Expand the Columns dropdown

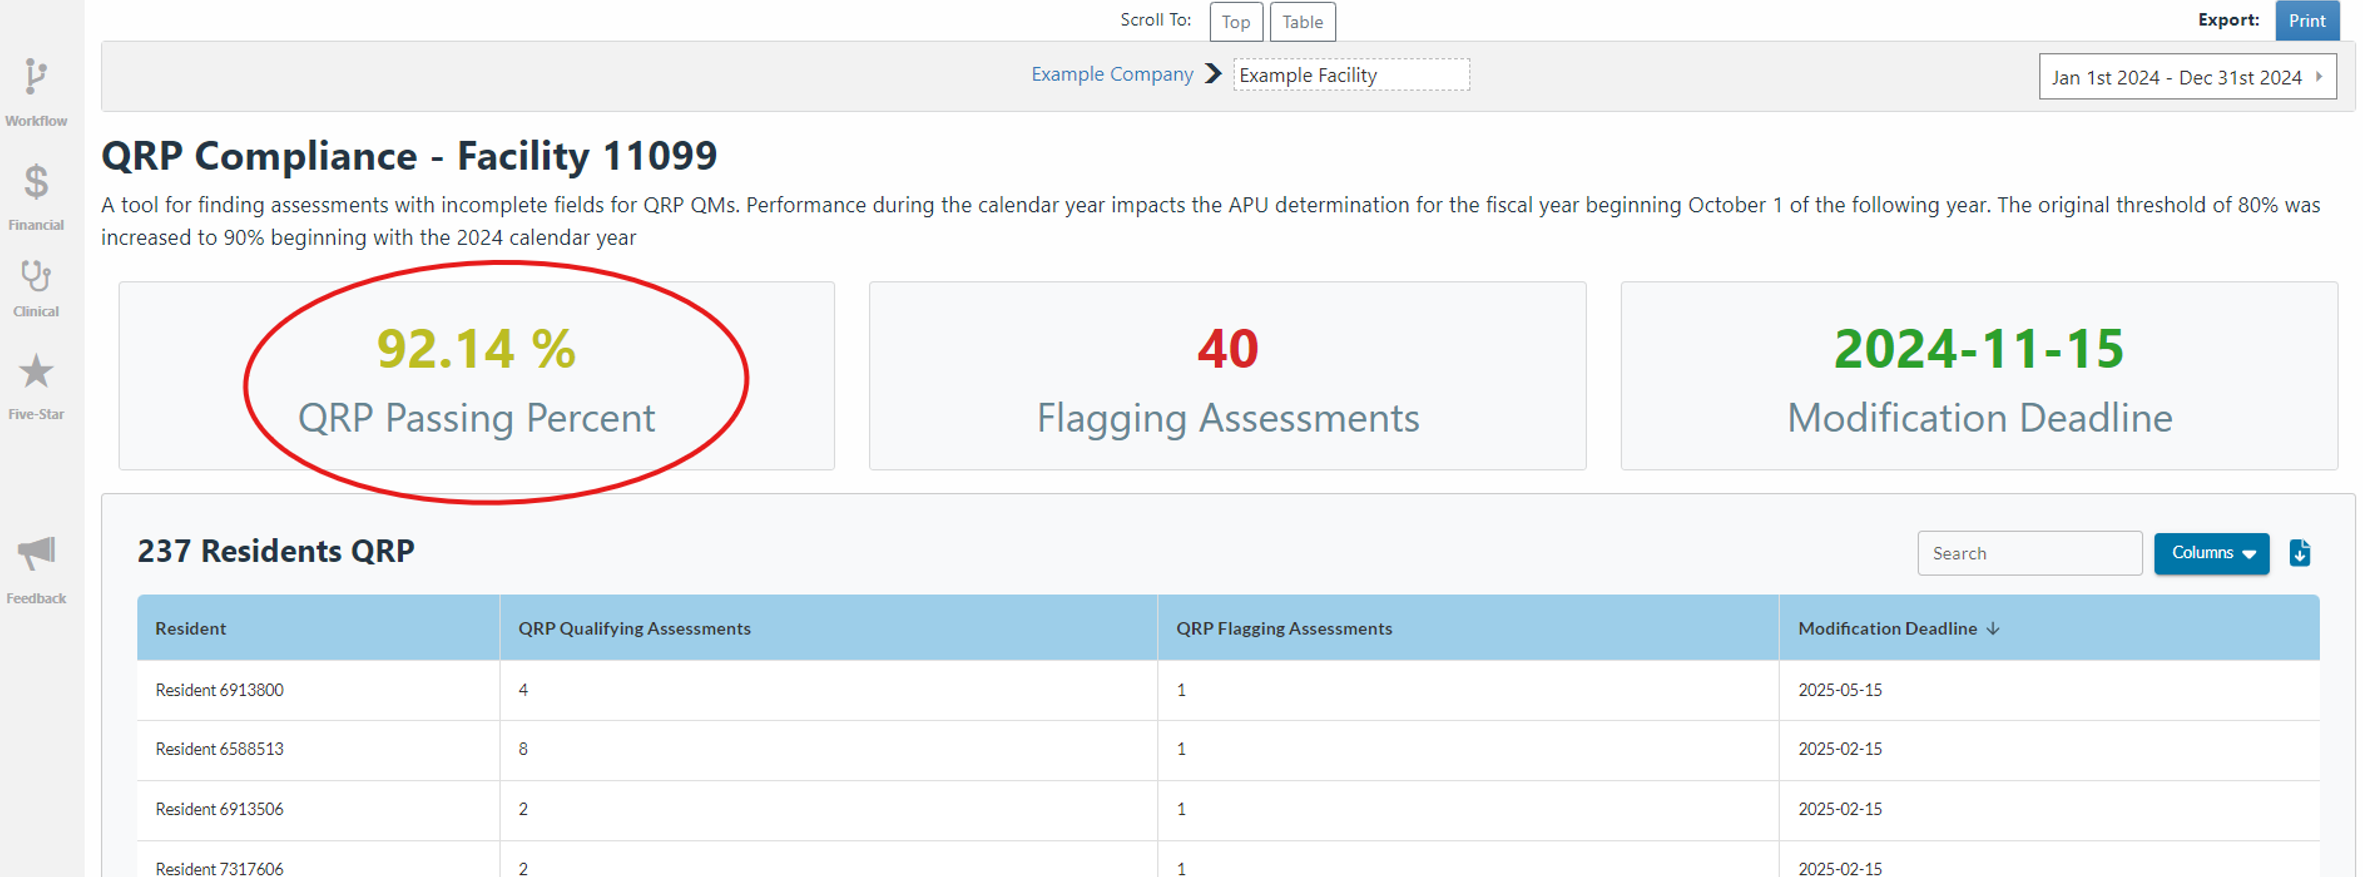tap(2211, 553)
